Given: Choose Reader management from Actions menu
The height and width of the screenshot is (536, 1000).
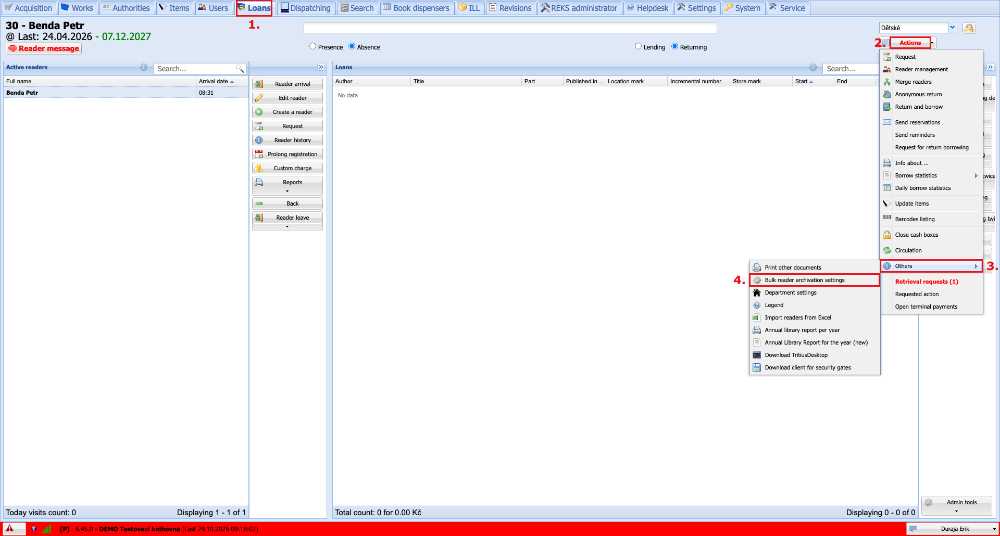Looking at the screenshot, I should (x=930, y=70).
